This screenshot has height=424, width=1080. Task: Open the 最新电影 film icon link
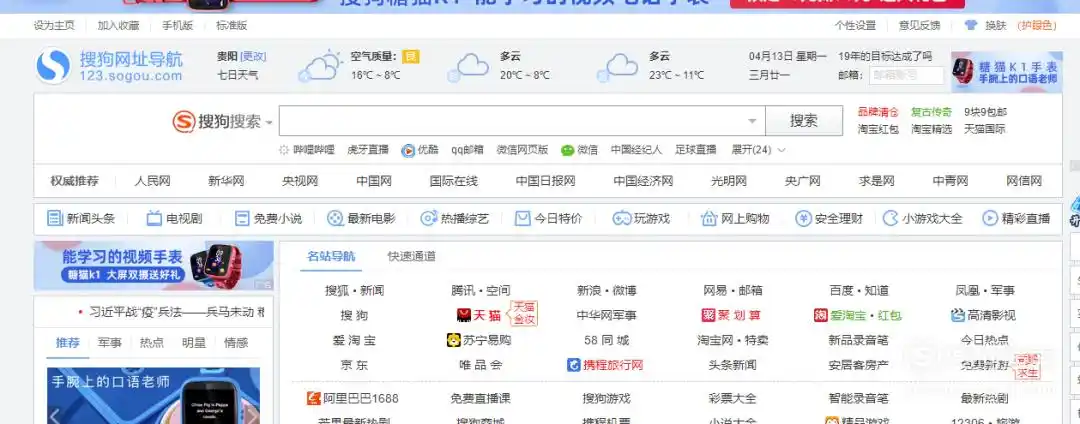[335, 219]
